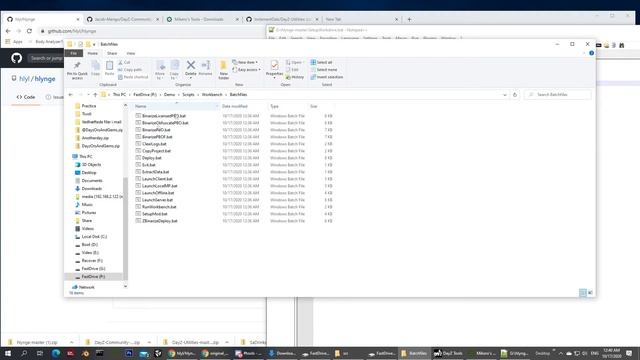Click GitHub logo in browser window

pos(17,58)
